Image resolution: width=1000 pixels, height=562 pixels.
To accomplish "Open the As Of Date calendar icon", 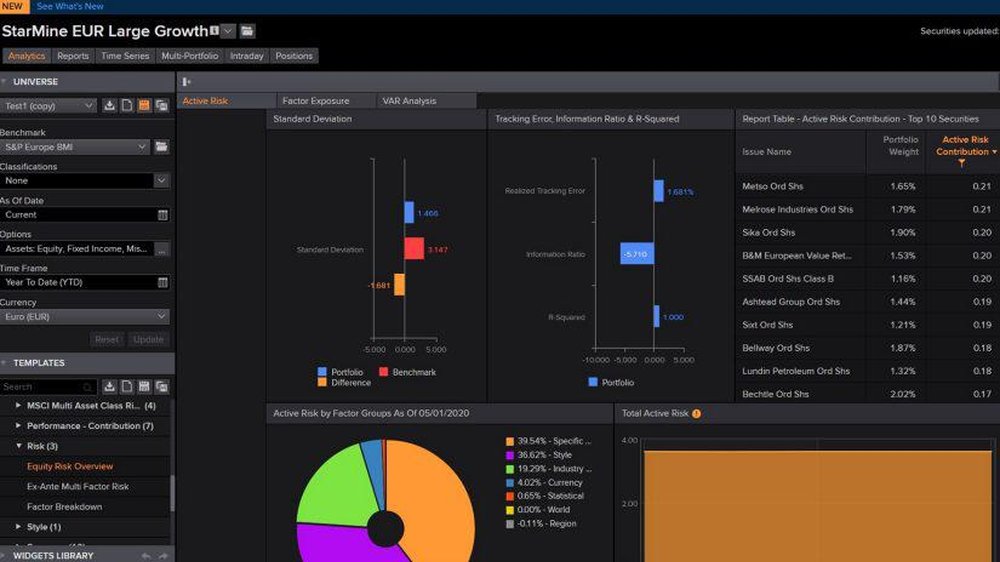I will pos(163,215).
